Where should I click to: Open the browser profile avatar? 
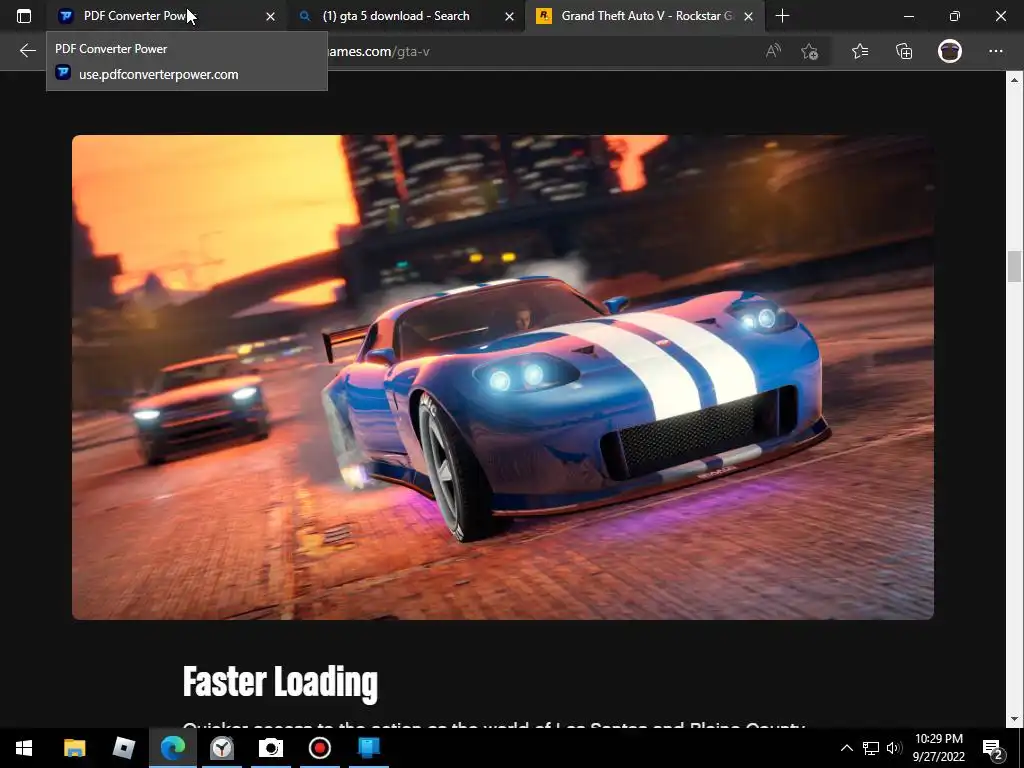click(950, 51)
